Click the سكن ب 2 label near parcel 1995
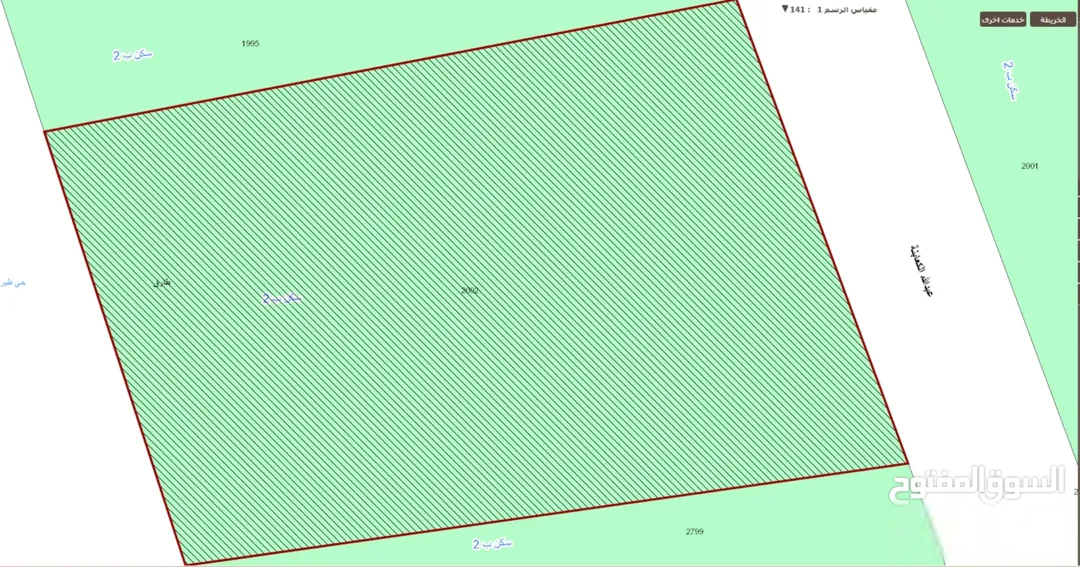 [x=133, y=55]
